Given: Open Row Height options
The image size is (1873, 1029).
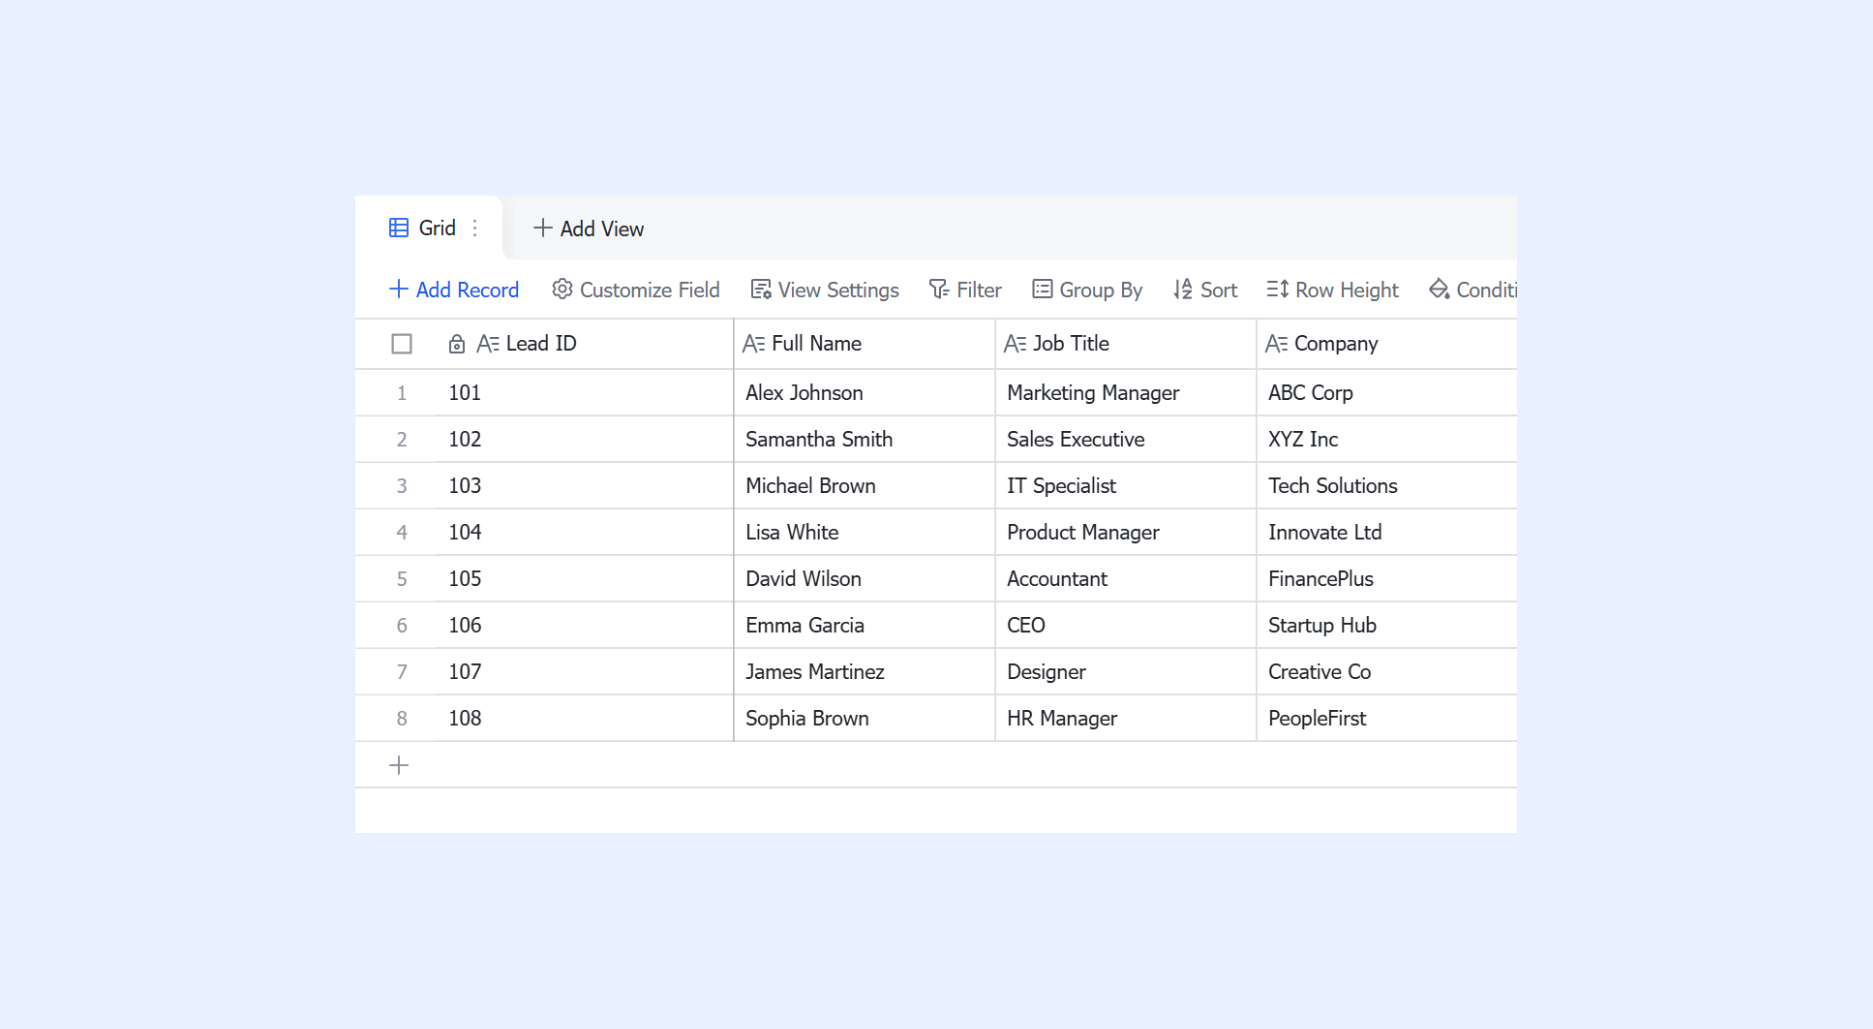Looking at the screenshot, I should (1332, 290).
